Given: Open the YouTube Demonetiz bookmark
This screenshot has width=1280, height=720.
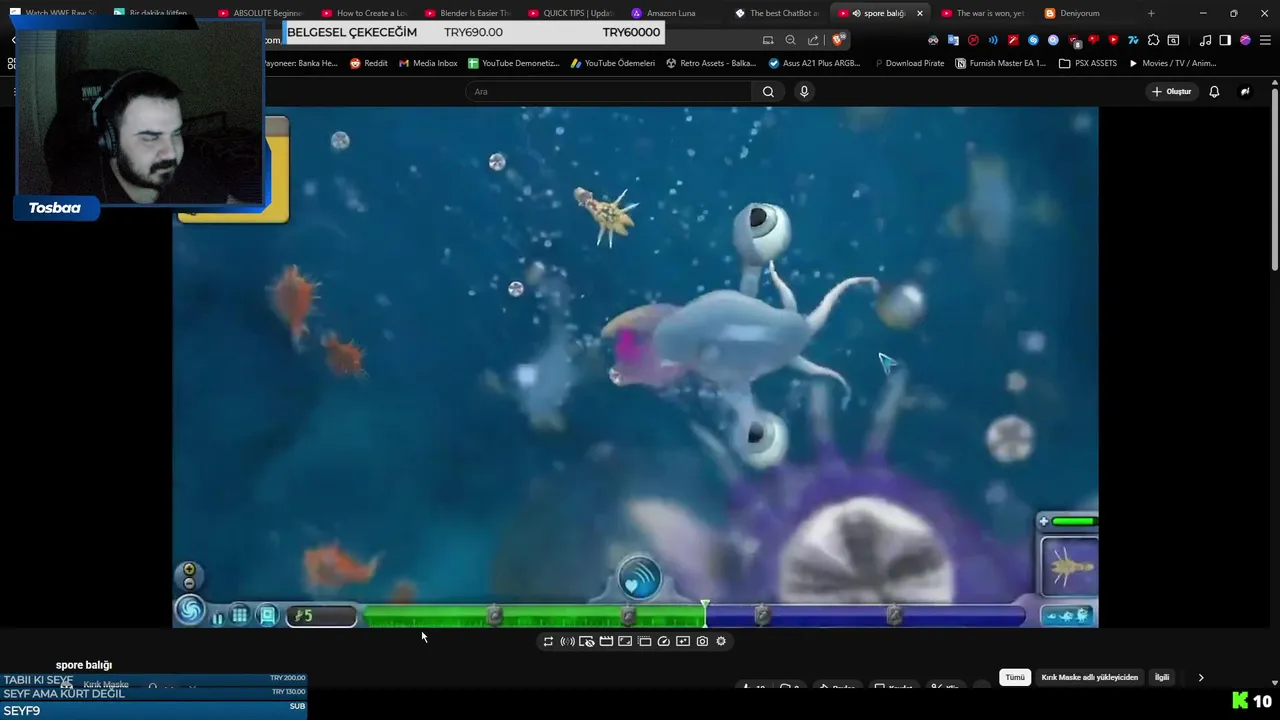Looking at the screenshot, I should 514,63.
